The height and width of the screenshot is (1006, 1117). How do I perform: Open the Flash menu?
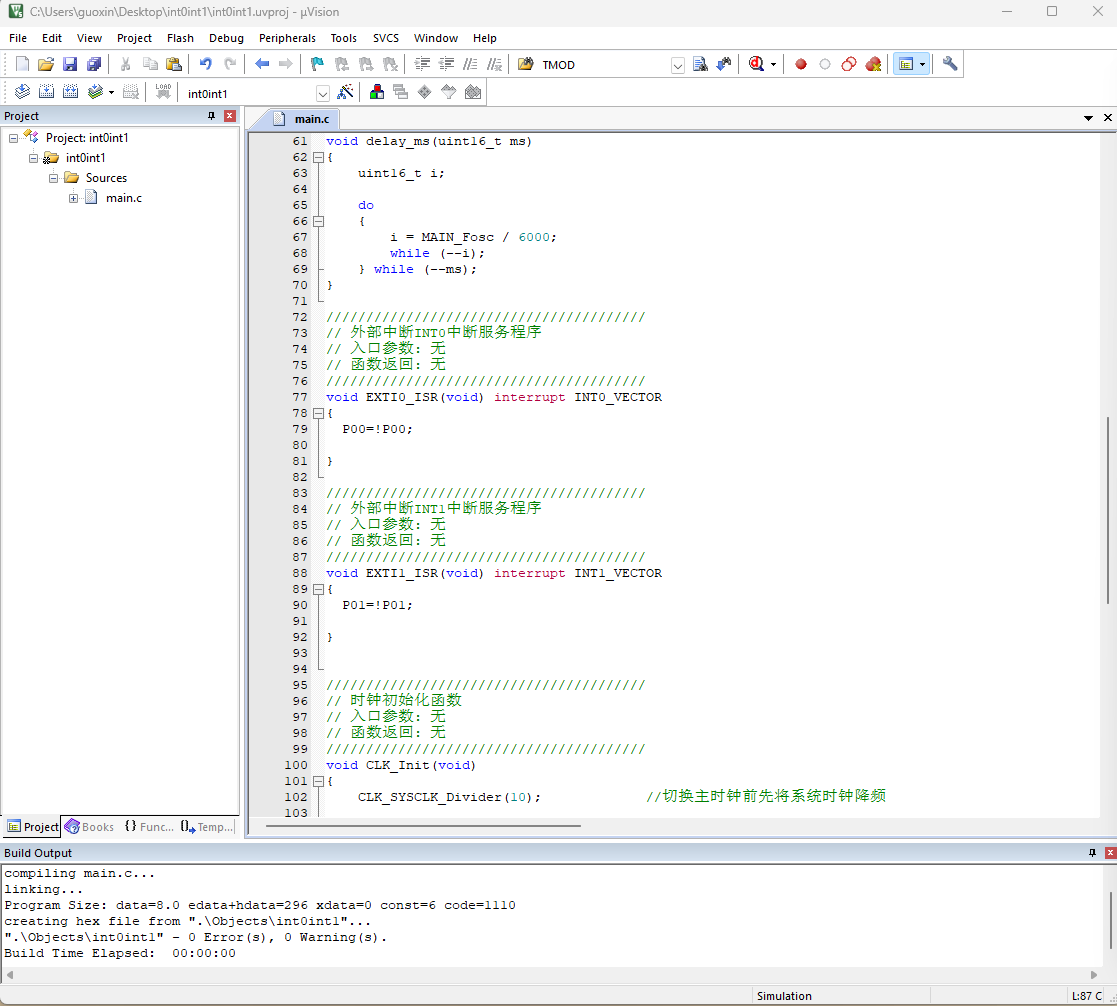click(x=180, y=38)
